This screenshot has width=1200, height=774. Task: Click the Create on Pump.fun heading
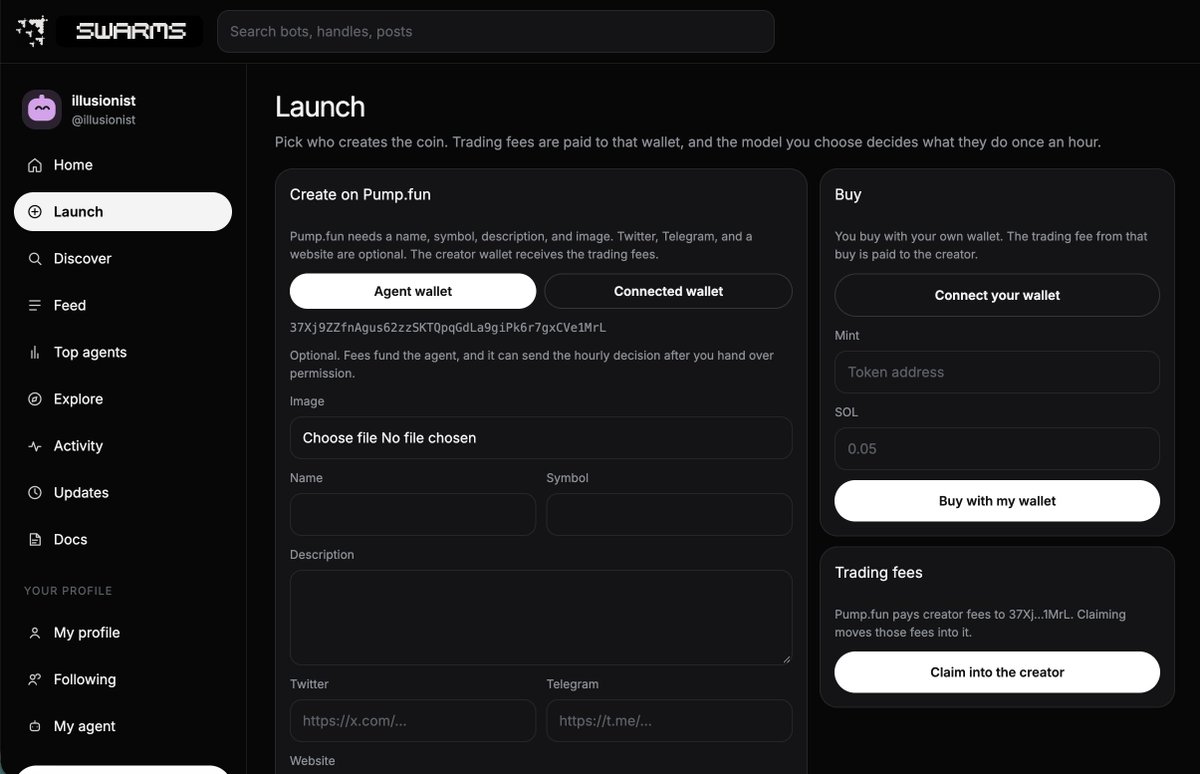pos(360,195)
